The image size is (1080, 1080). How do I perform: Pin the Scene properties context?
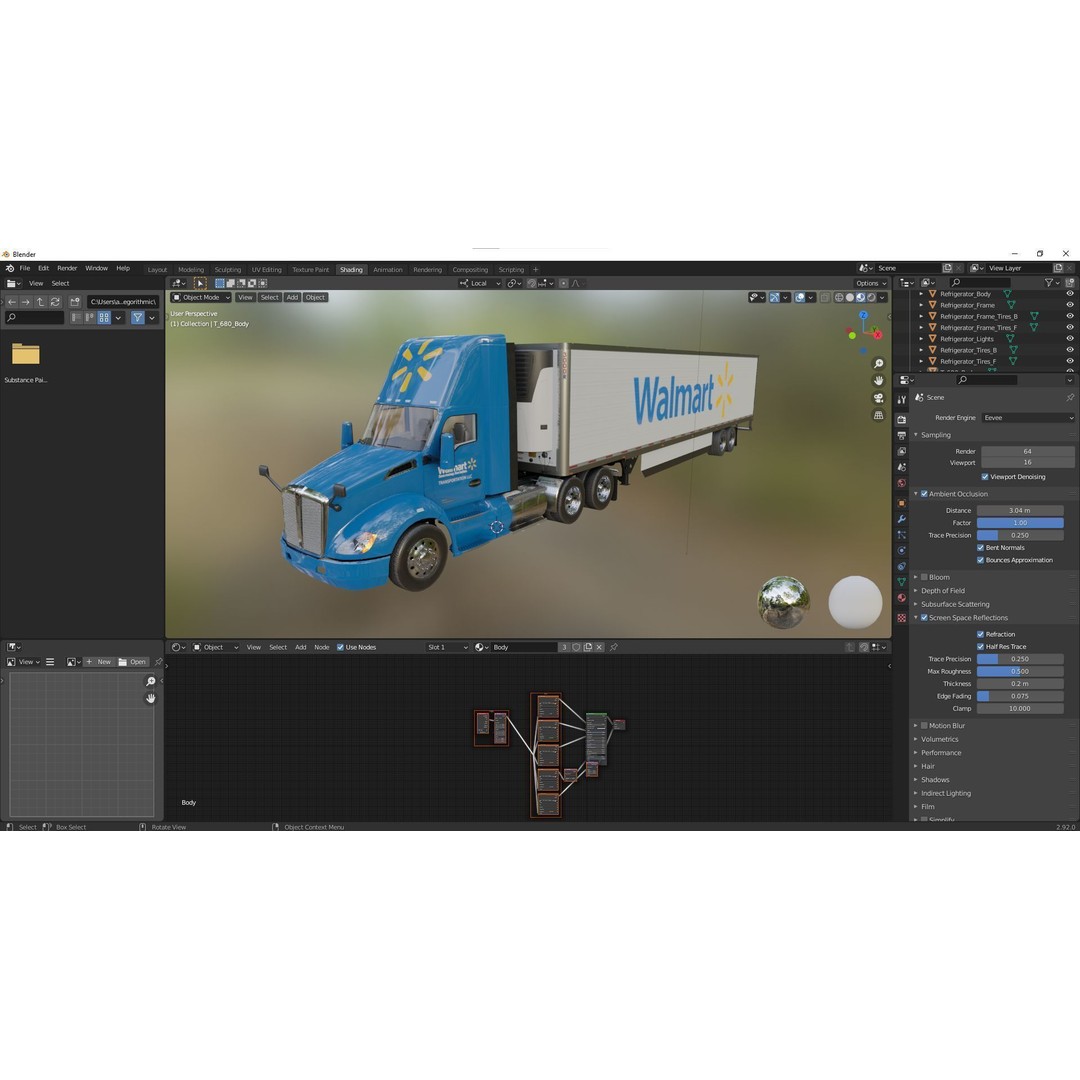point(1070,397)
